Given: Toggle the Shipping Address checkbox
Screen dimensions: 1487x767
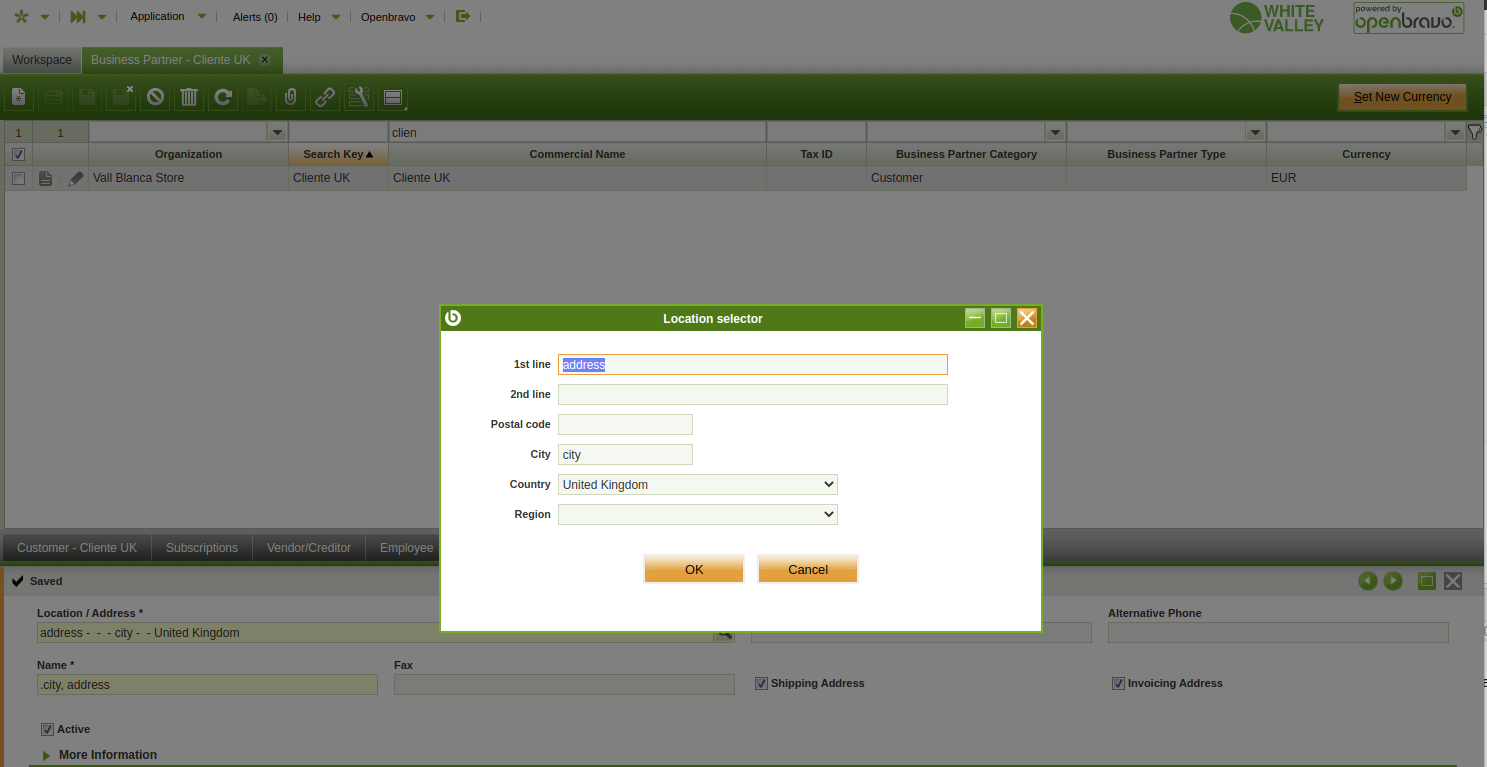Looking at the screenshot, I should (761, 683).
